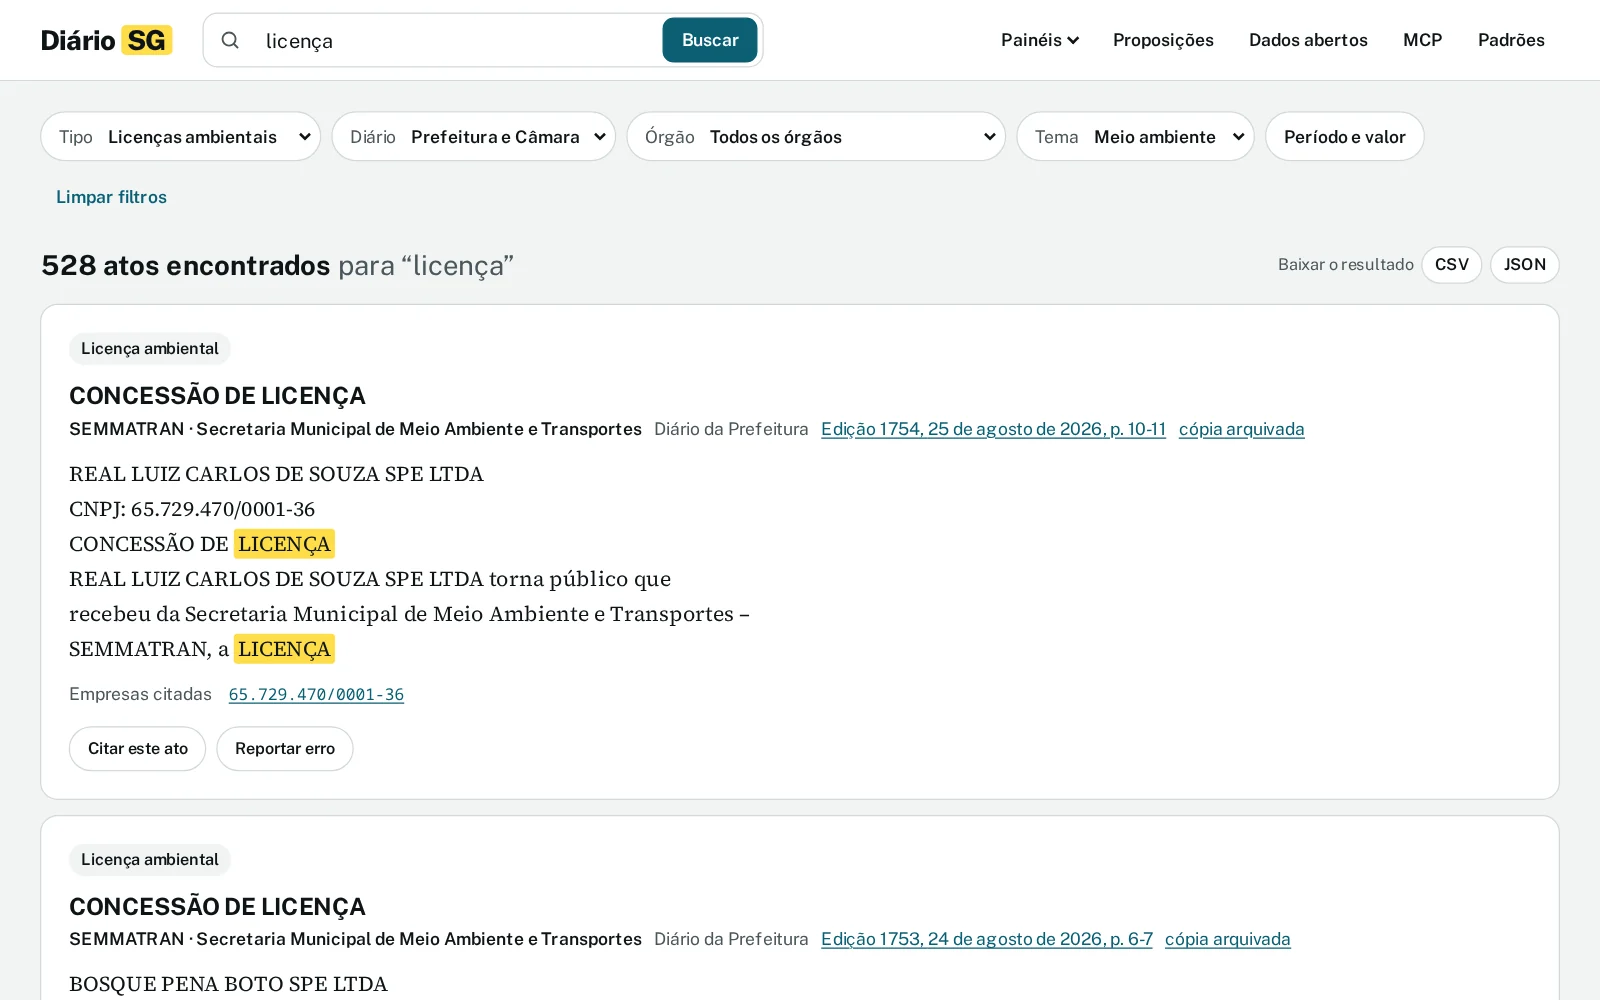Open the Período e valor filter
The height and width of the screenshot is (1000, 1600).
click(x=1345, y=136)
